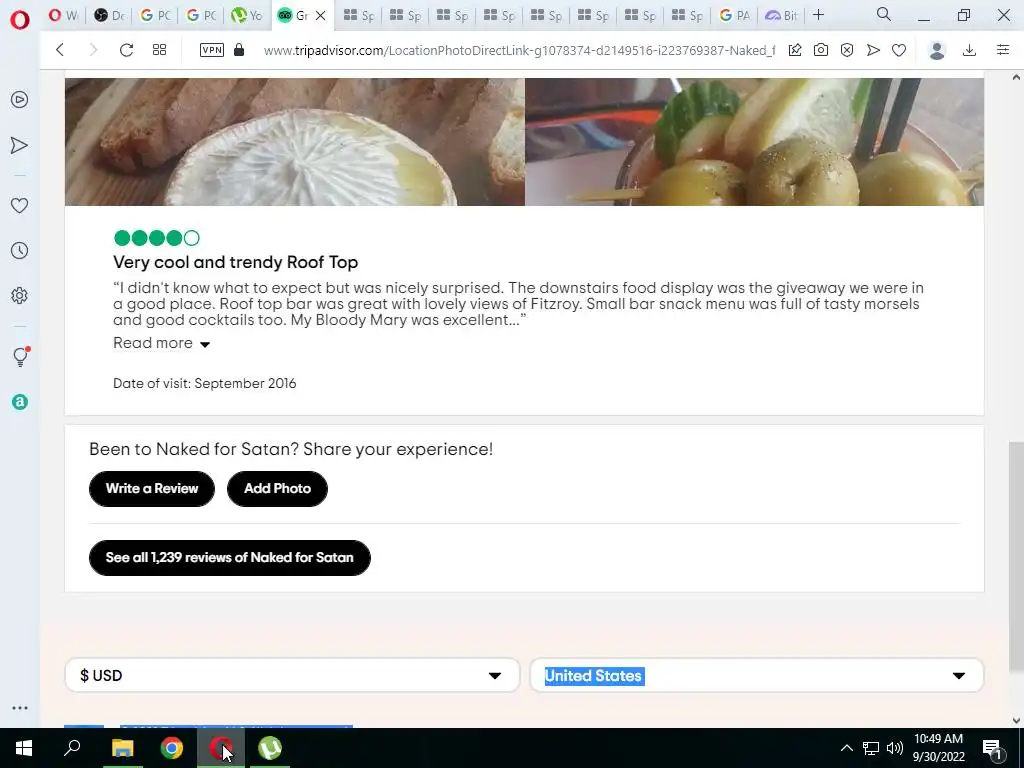This screenshot has height=768, width=1024.
Task: Open sidebar setup three dots
Action: pos(20,708)
